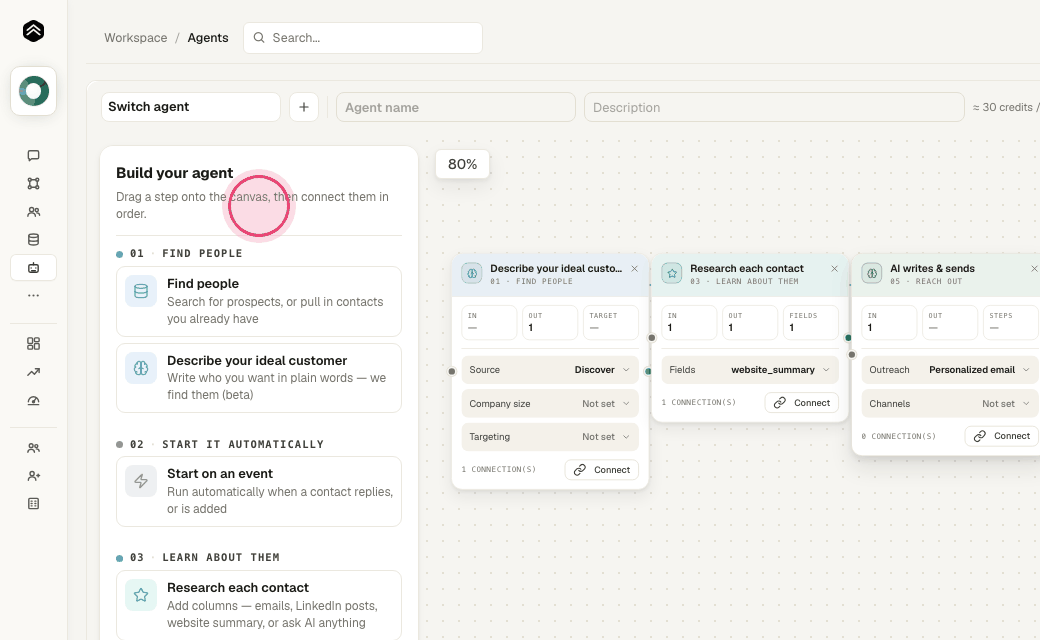Click the star icon on Research each contact step
The width and height of the screenshot is (1040, 640).
[x=141, y=595]
